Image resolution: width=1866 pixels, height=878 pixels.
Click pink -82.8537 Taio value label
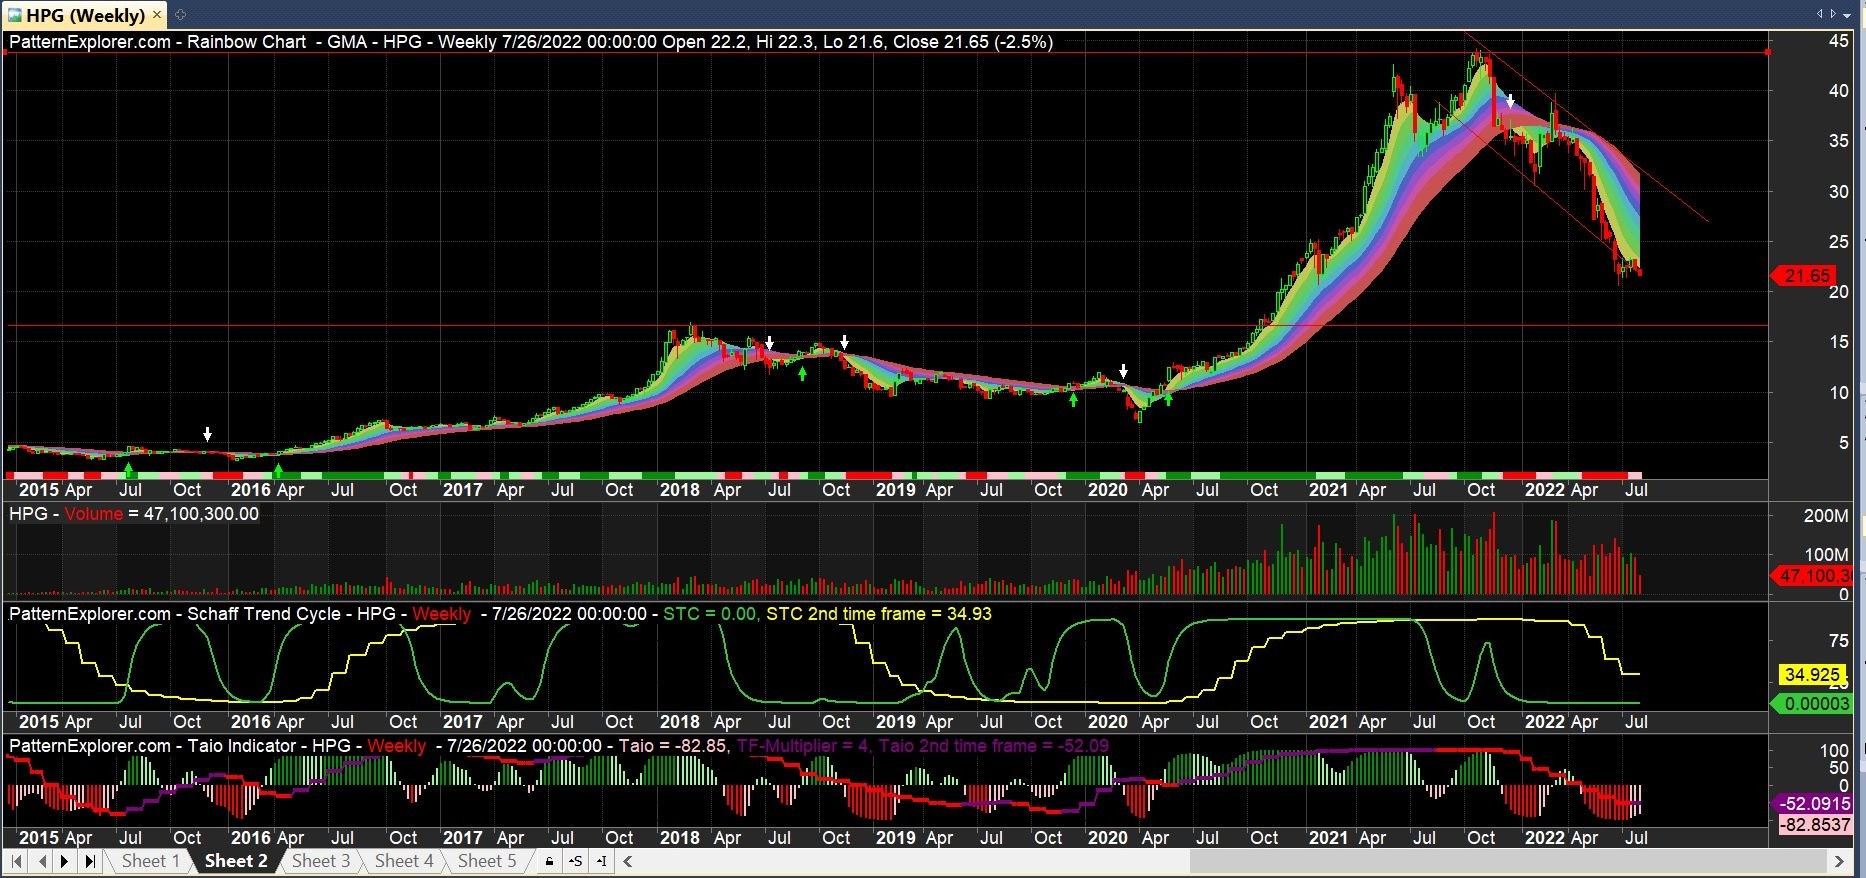(1814, 825)
